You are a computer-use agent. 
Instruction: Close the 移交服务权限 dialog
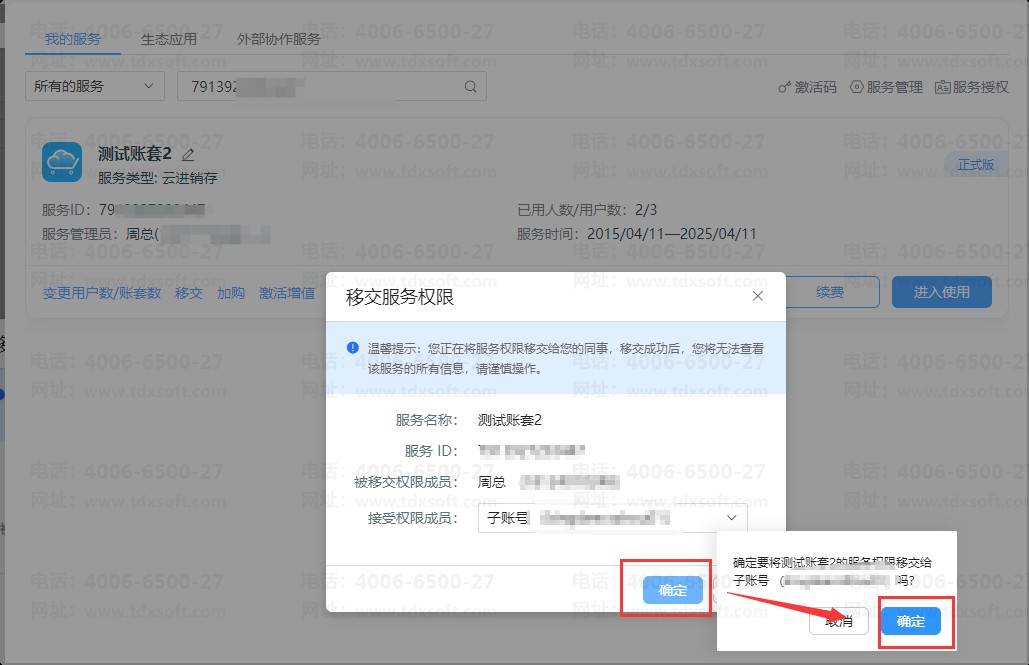(x=757, y=296)
